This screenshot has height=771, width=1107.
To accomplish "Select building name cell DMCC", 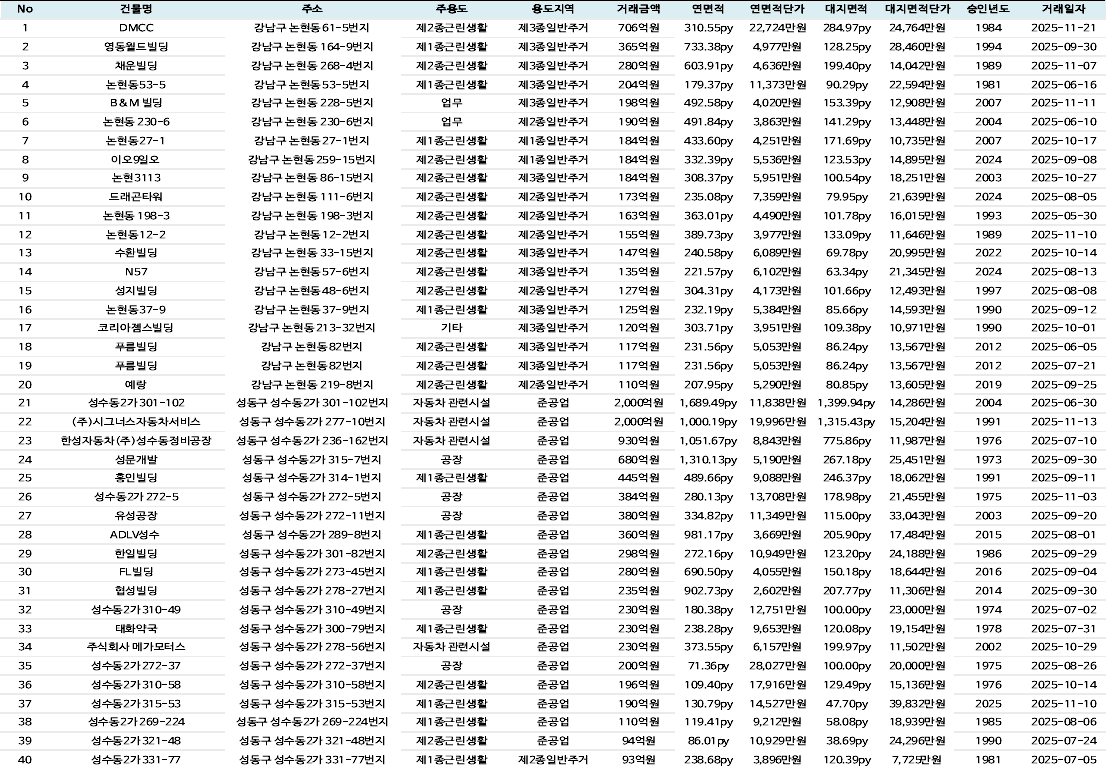I will click(x=136, y=28).
